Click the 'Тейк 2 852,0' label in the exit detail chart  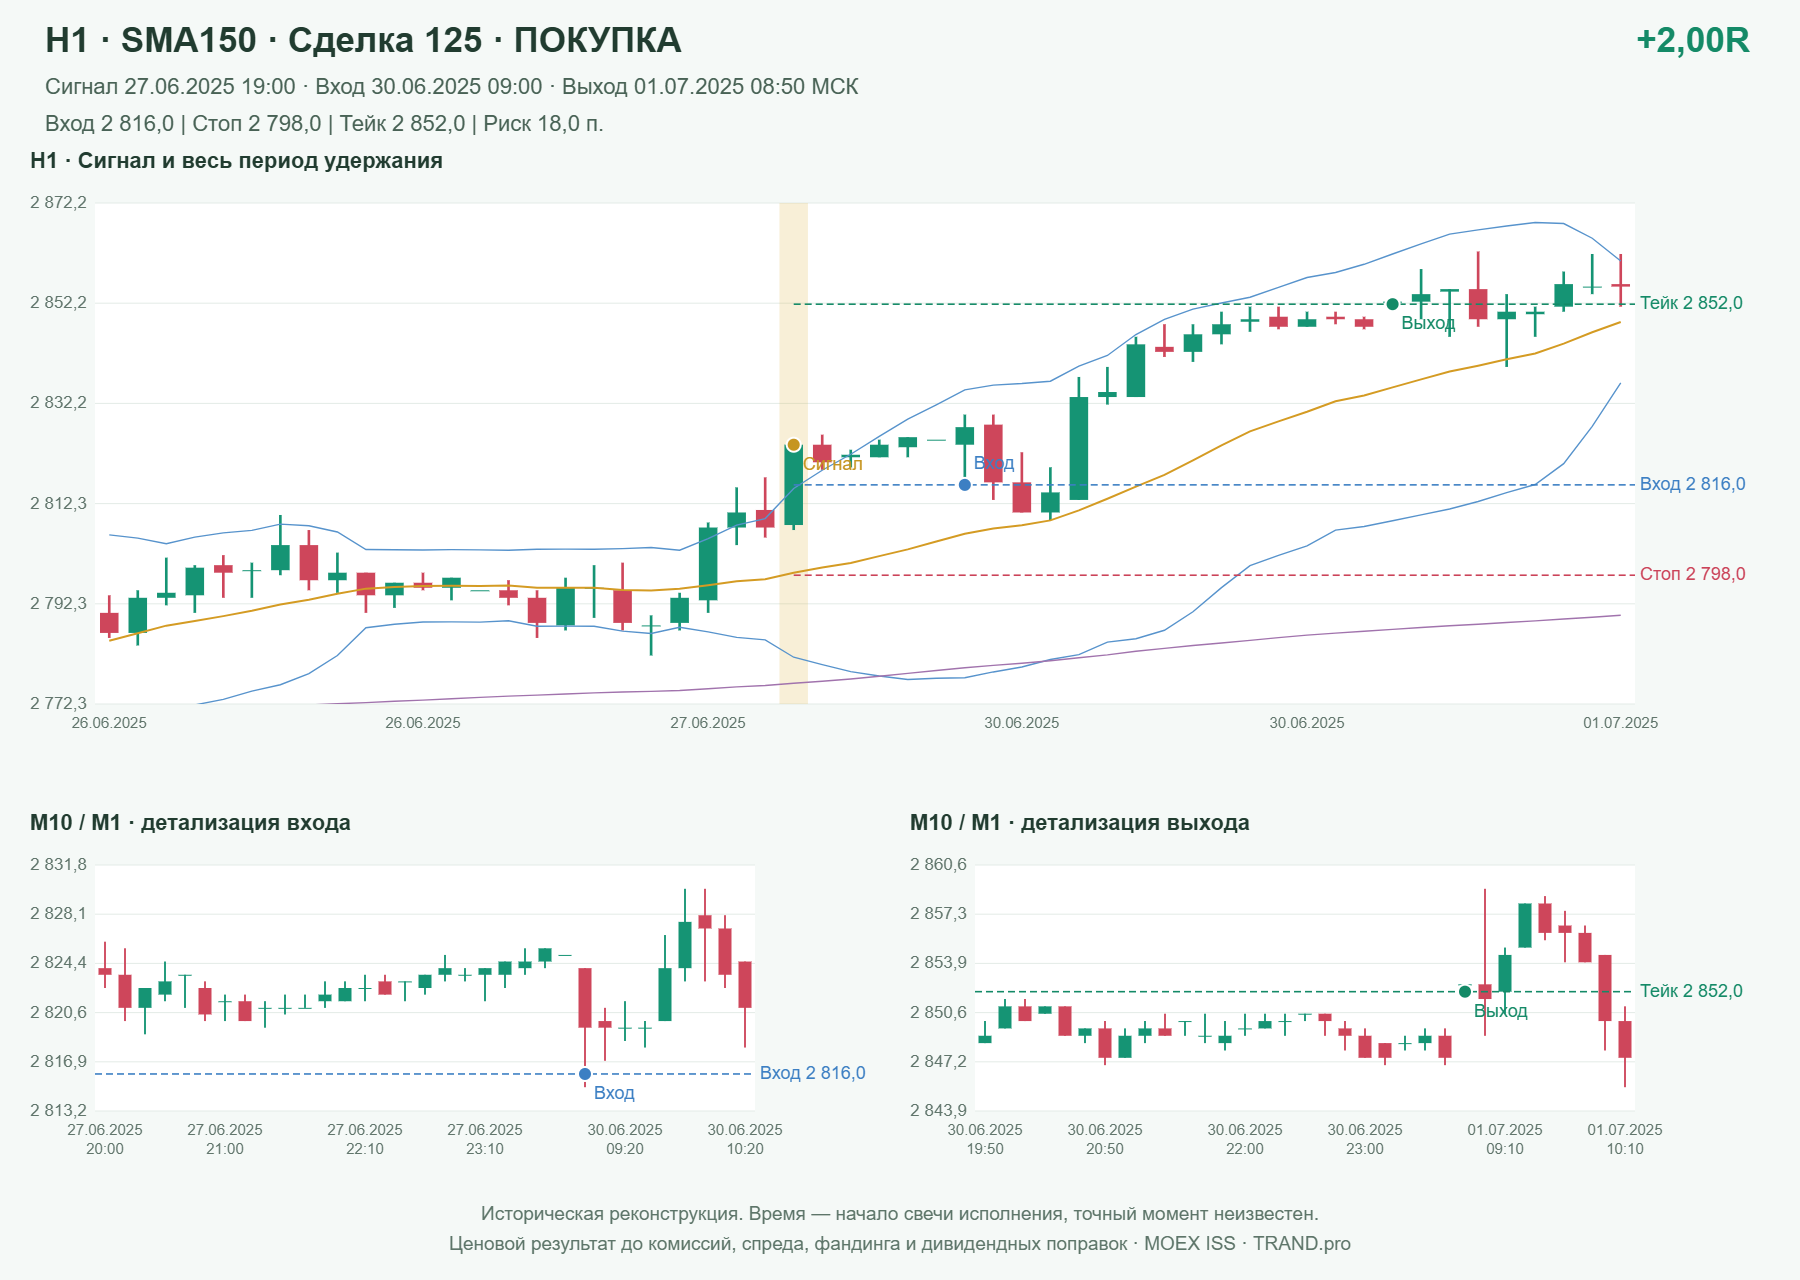point(1691,991)
